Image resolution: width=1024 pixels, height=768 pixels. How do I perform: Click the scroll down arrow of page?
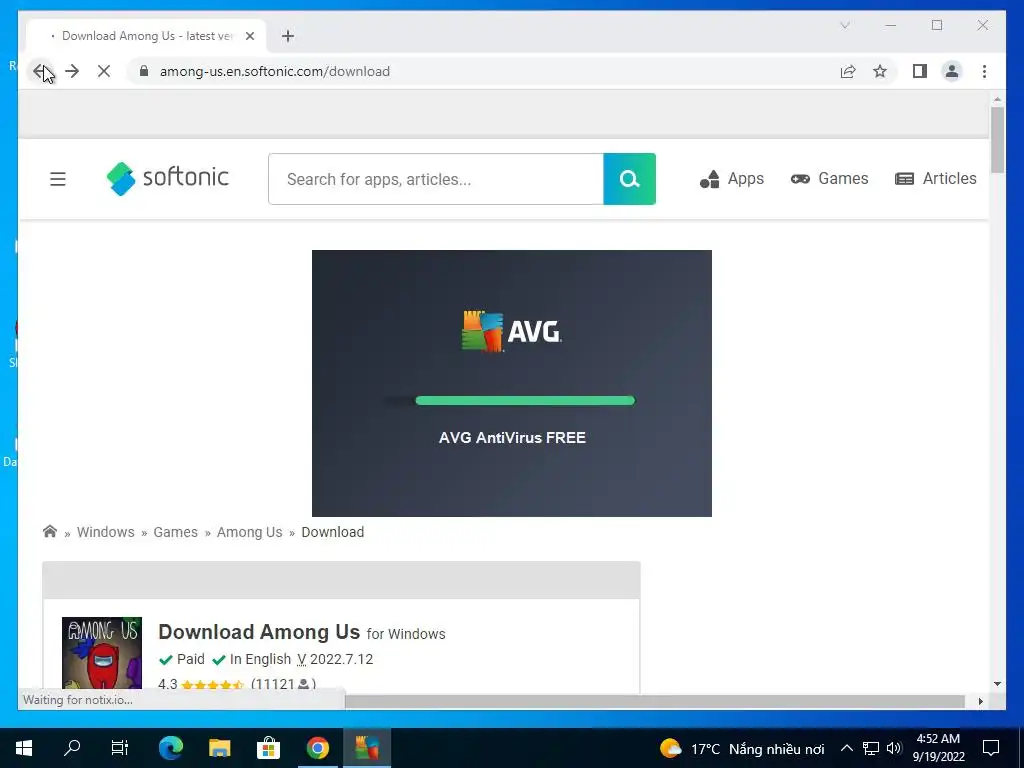coord(997,684)
